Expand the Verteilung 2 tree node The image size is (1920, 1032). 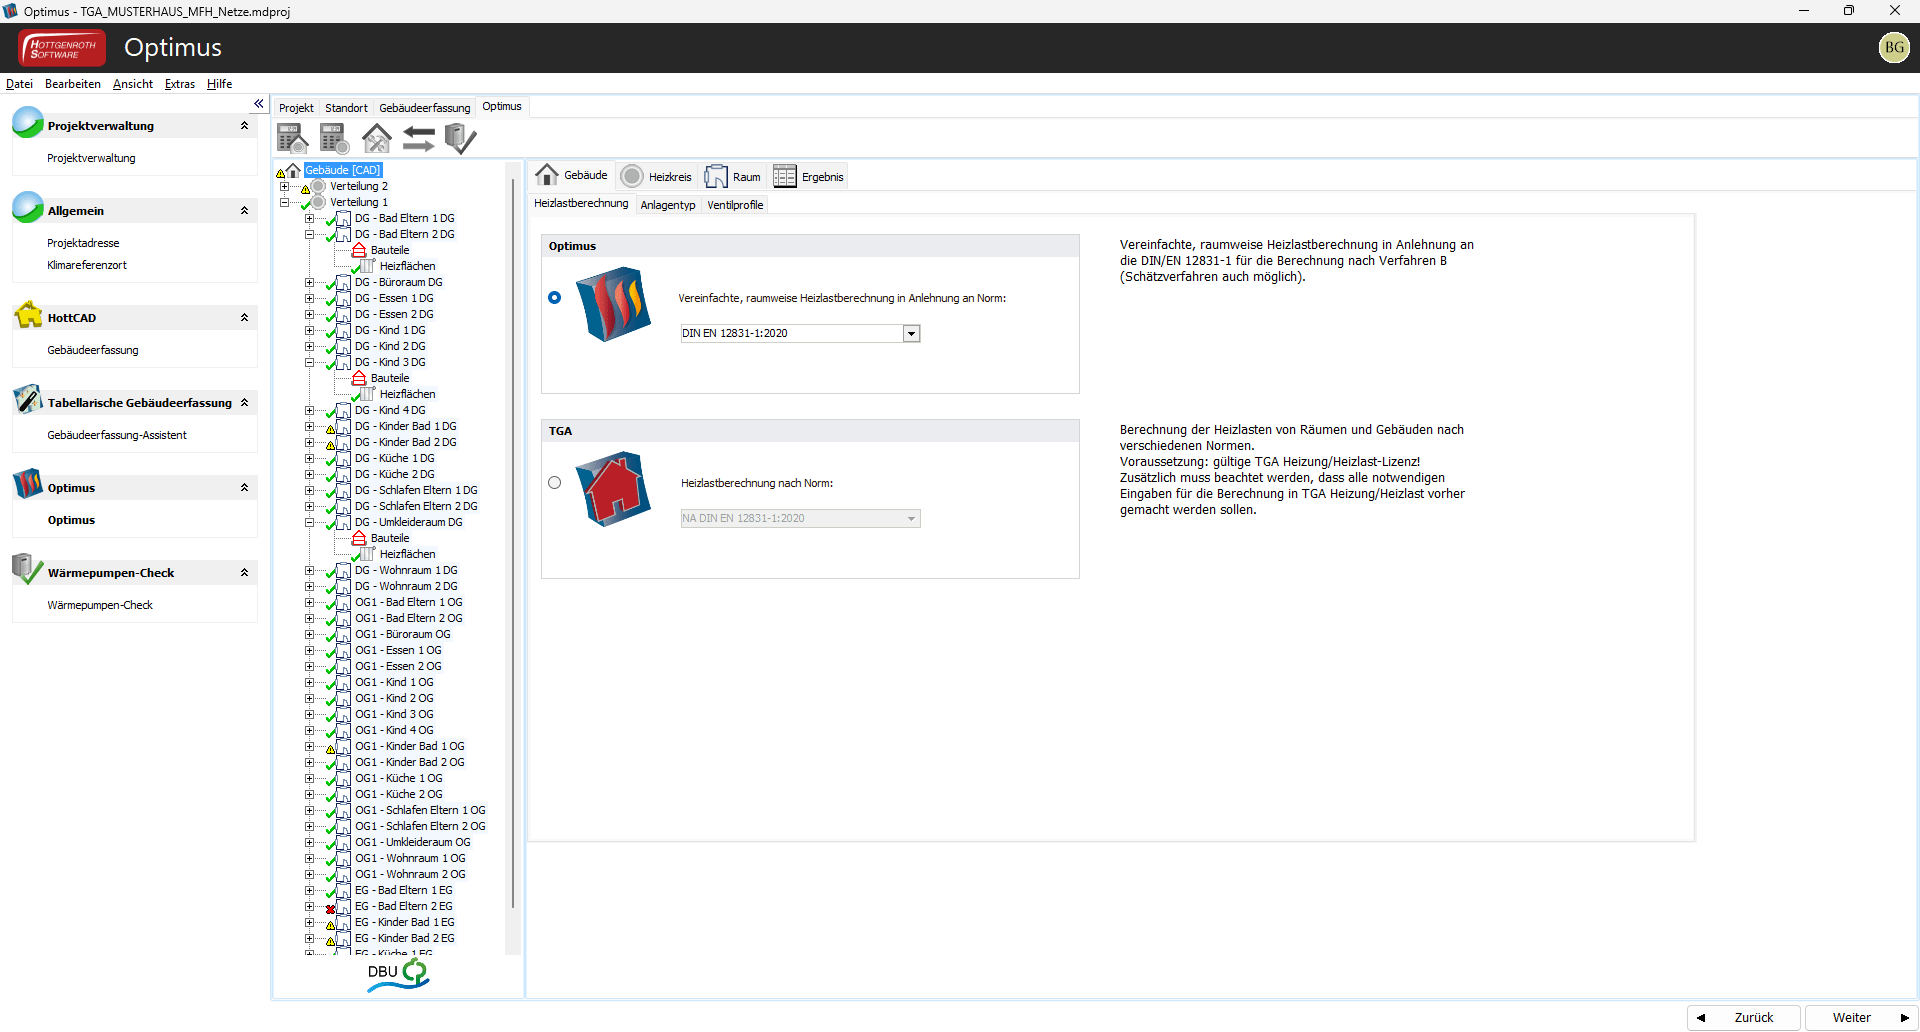(x=285, y=186)
